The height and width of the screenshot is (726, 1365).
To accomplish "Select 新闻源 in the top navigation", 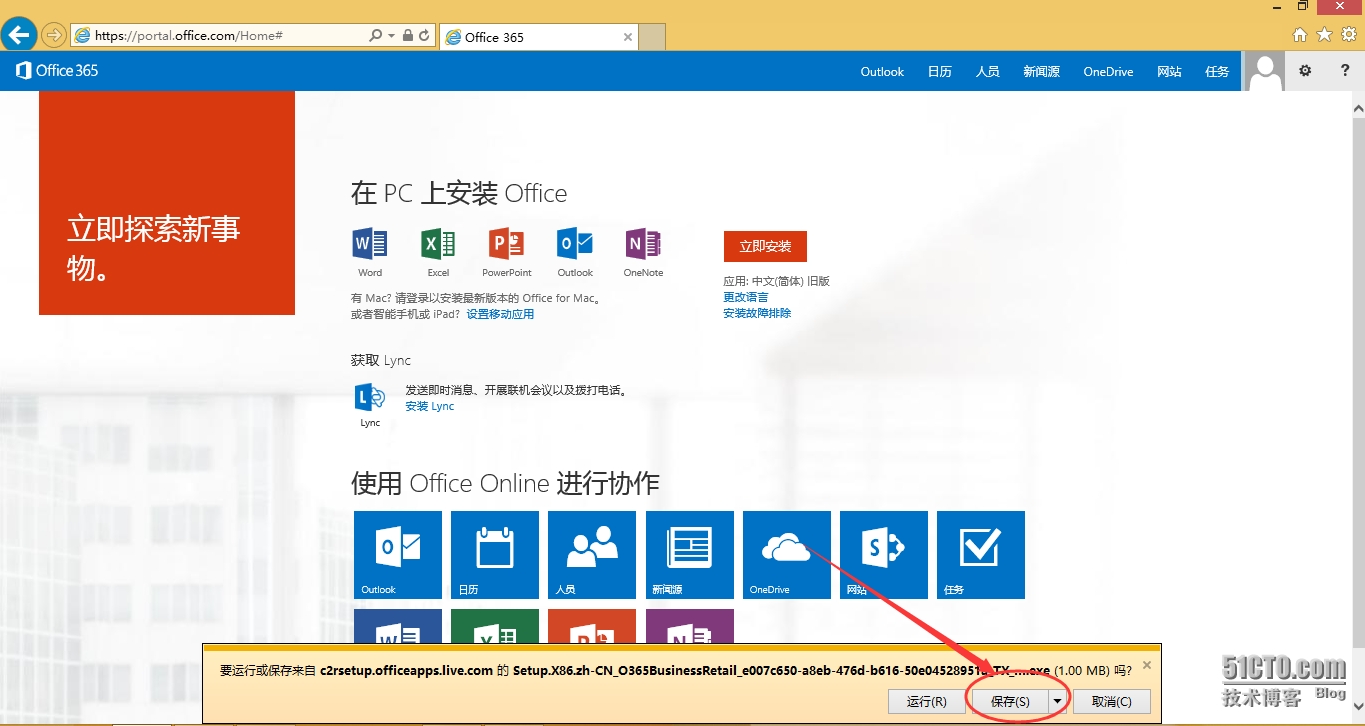I will (x=1041, y=72).
